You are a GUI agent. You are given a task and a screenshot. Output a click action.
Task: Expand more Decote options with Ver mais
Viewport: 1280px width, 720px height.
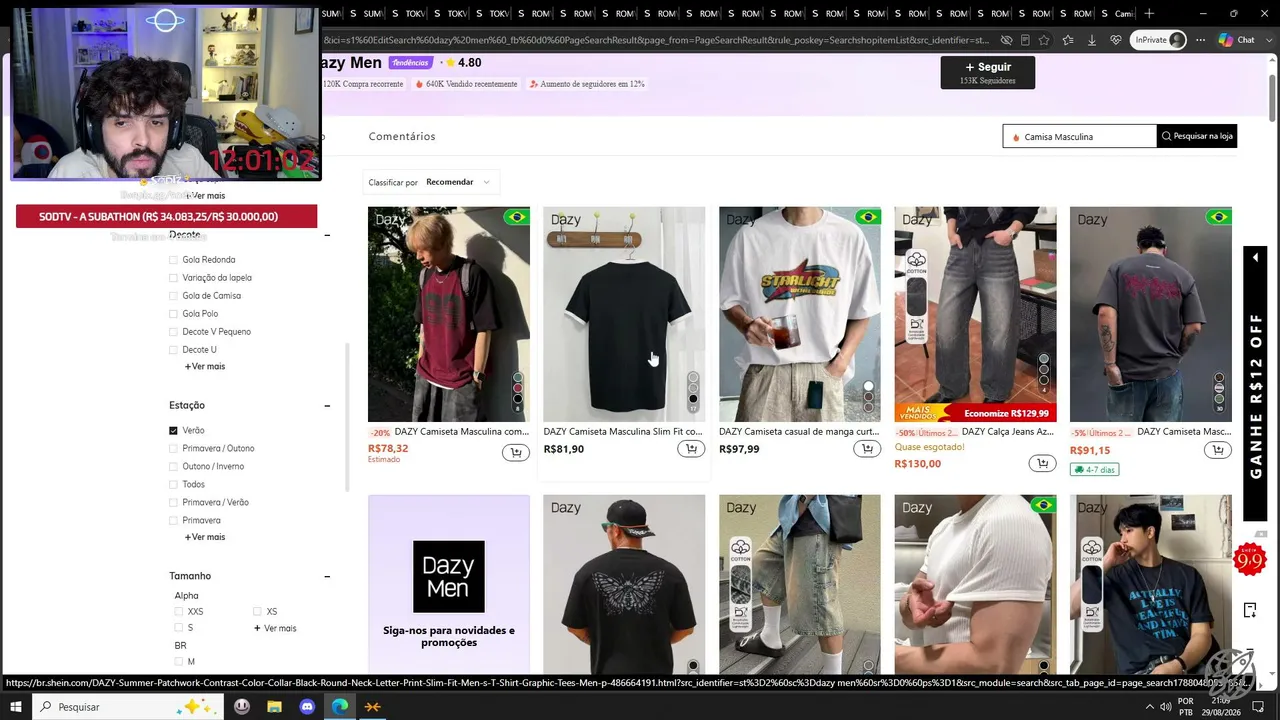pyautogui.click(x=205, y=367)
